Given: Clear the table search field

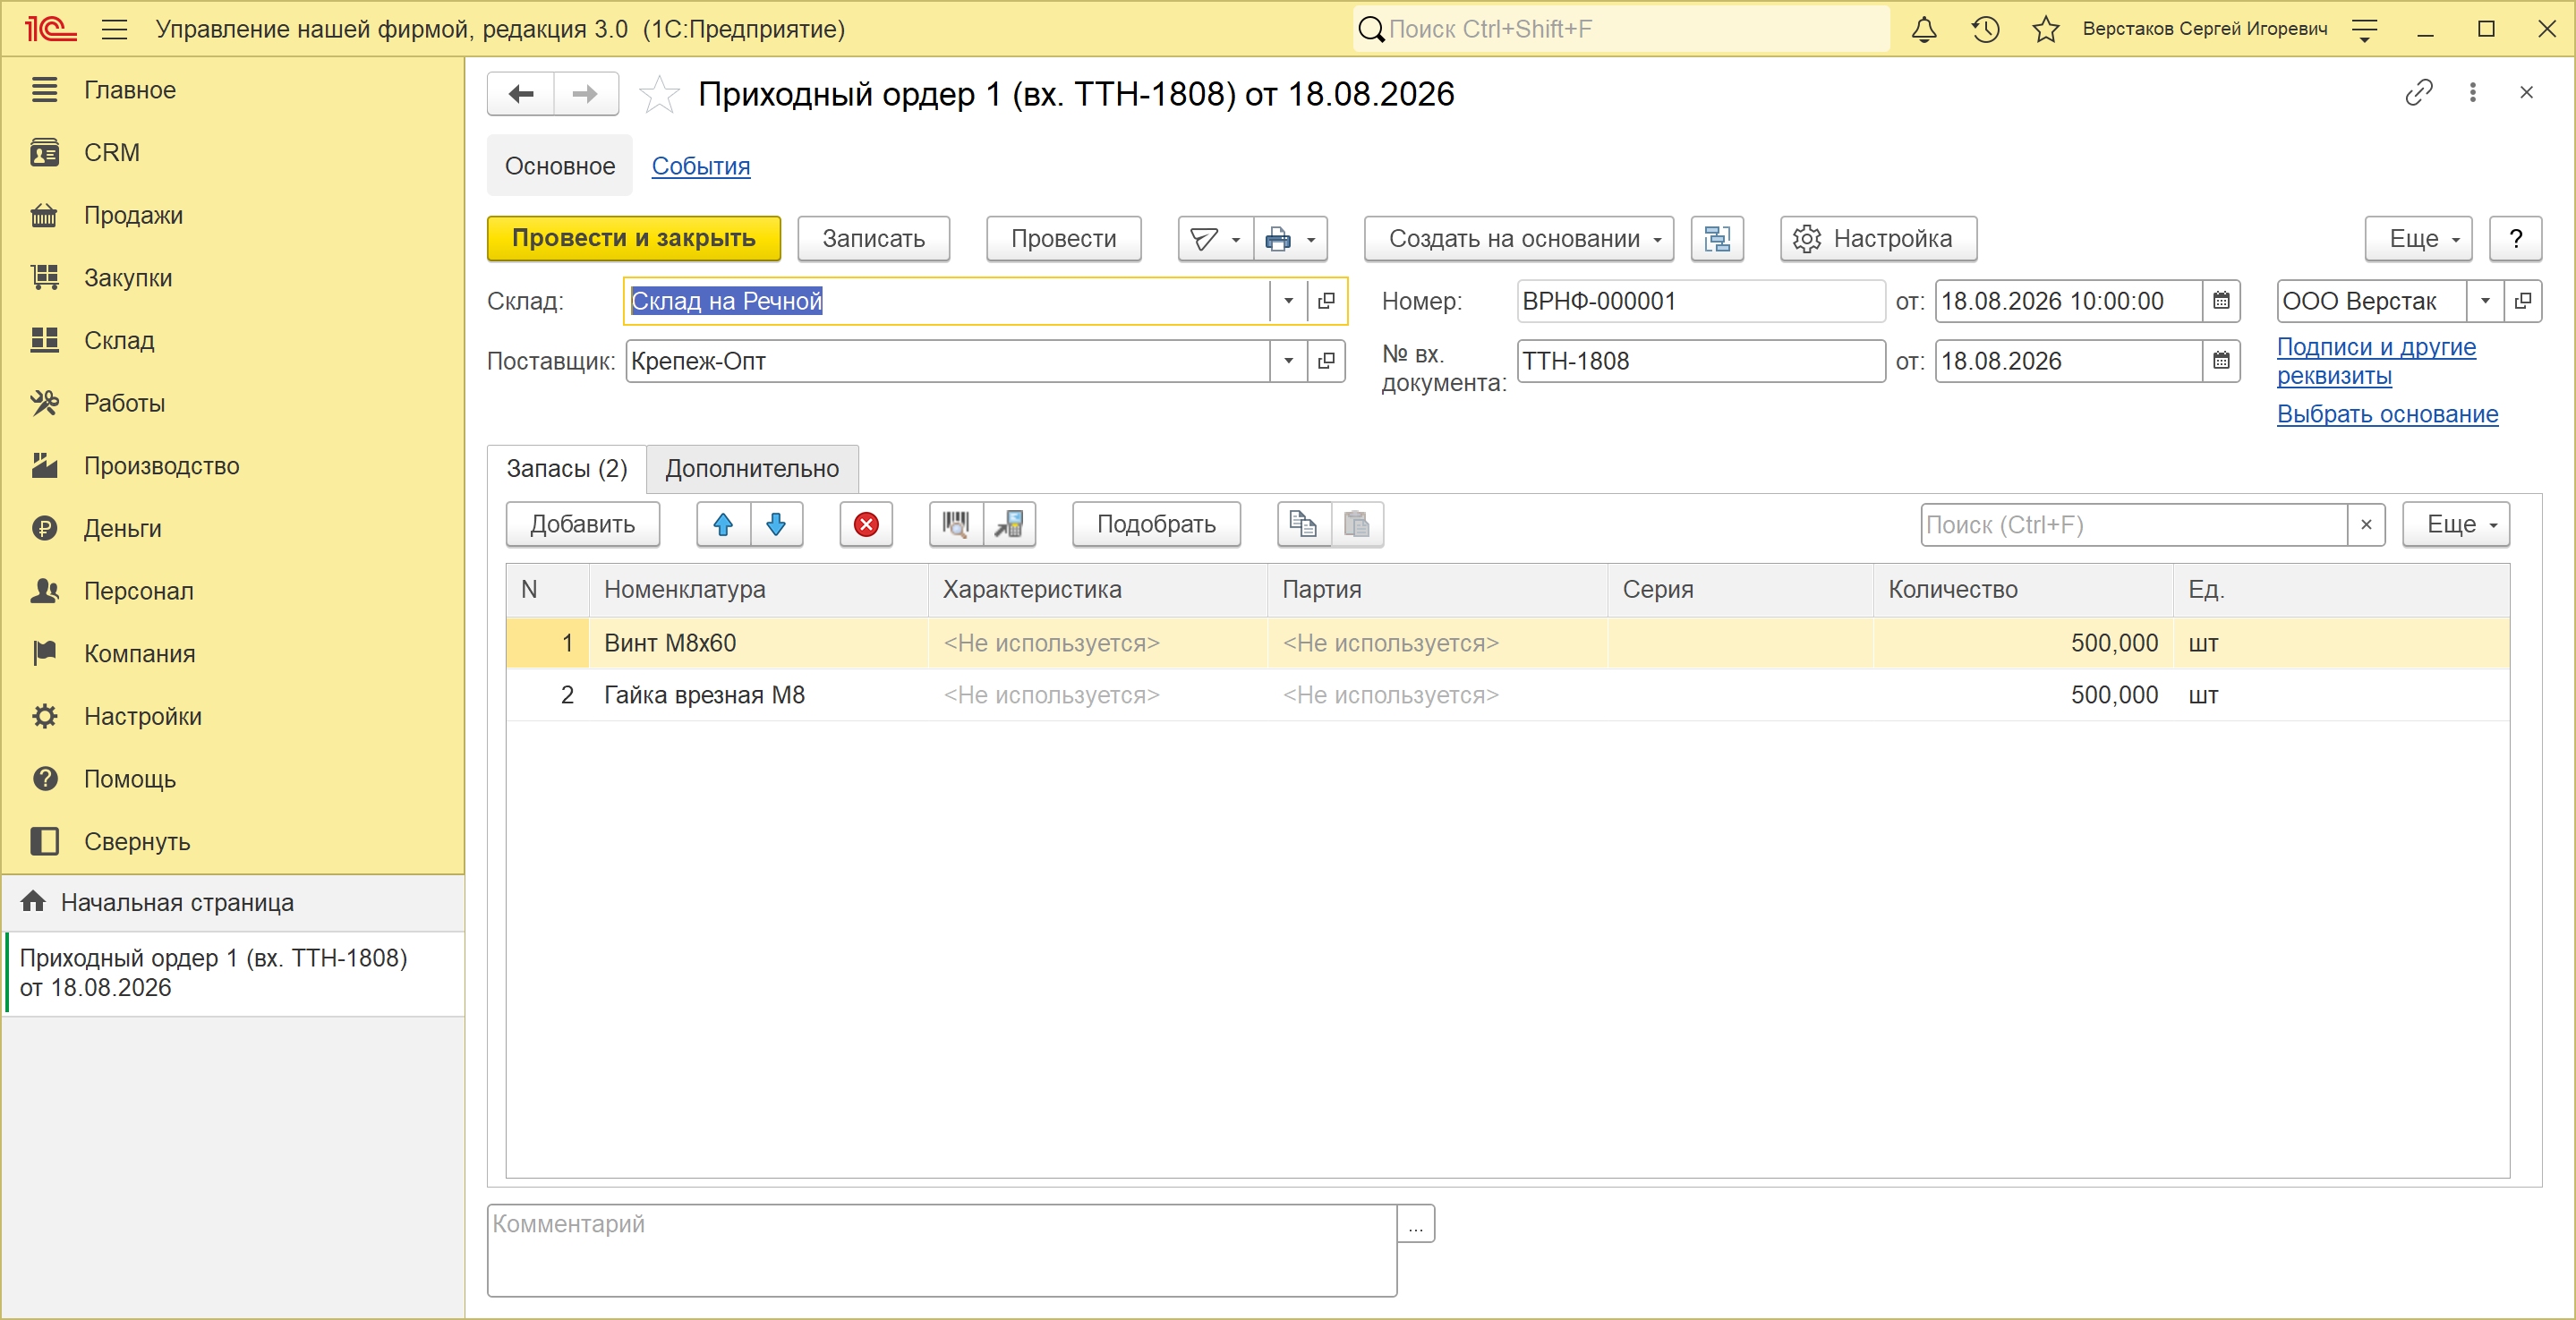Looking at the screenshot, I should (2366, 525).
